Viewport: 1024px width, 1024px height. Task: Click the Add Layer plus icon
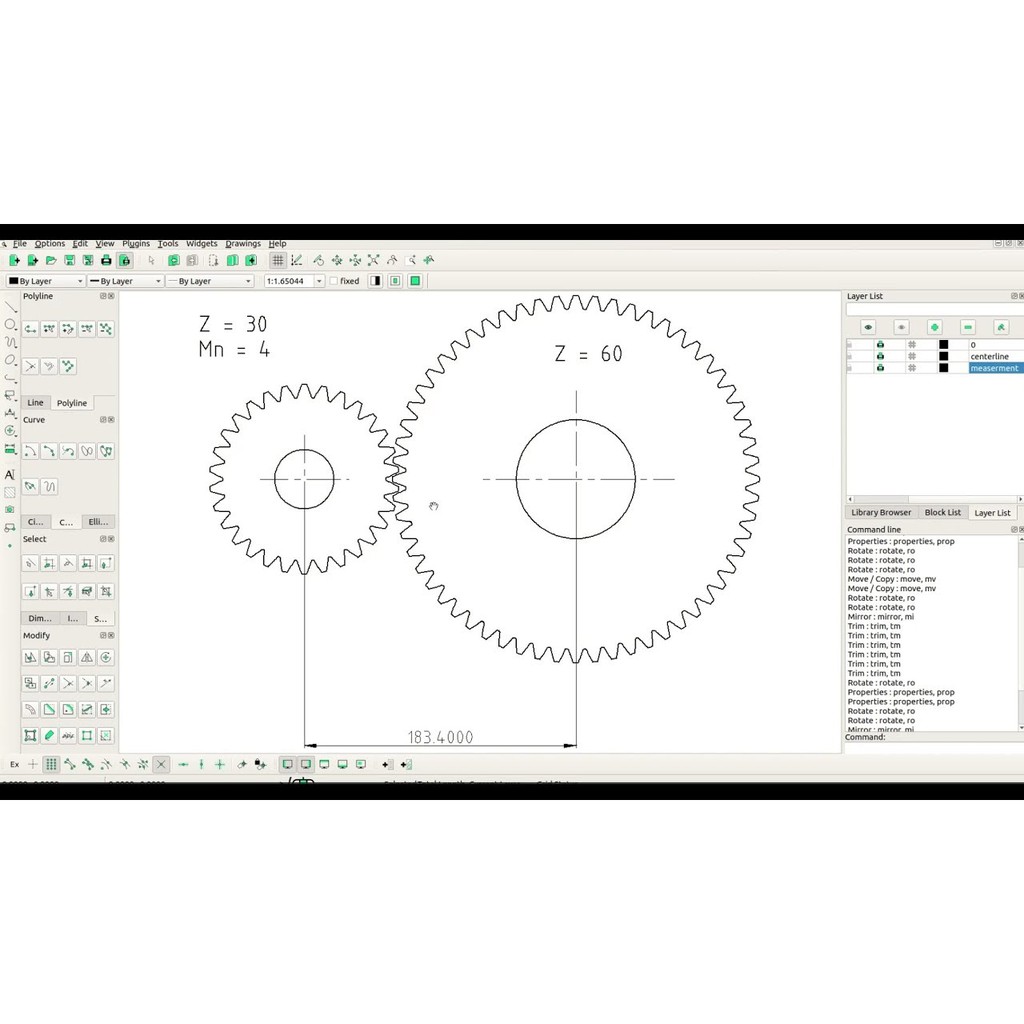pos(935,327)
